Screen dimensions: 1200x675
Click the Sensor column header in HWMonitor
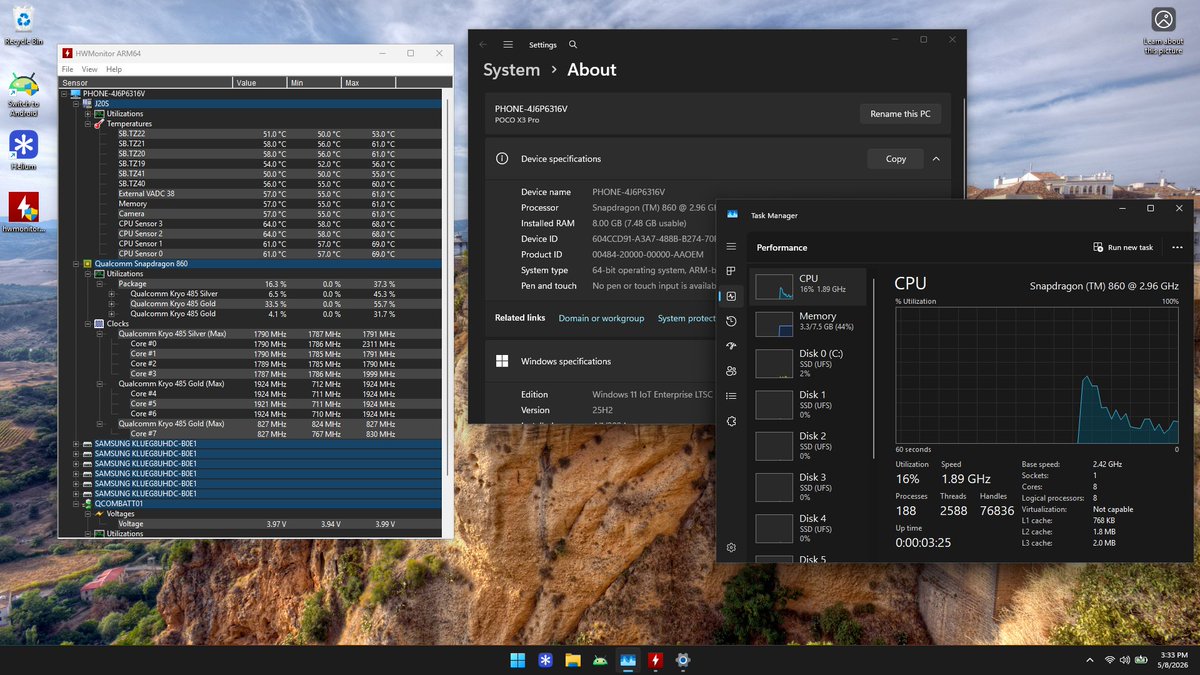pyautogui.click(x=145, y=83)
